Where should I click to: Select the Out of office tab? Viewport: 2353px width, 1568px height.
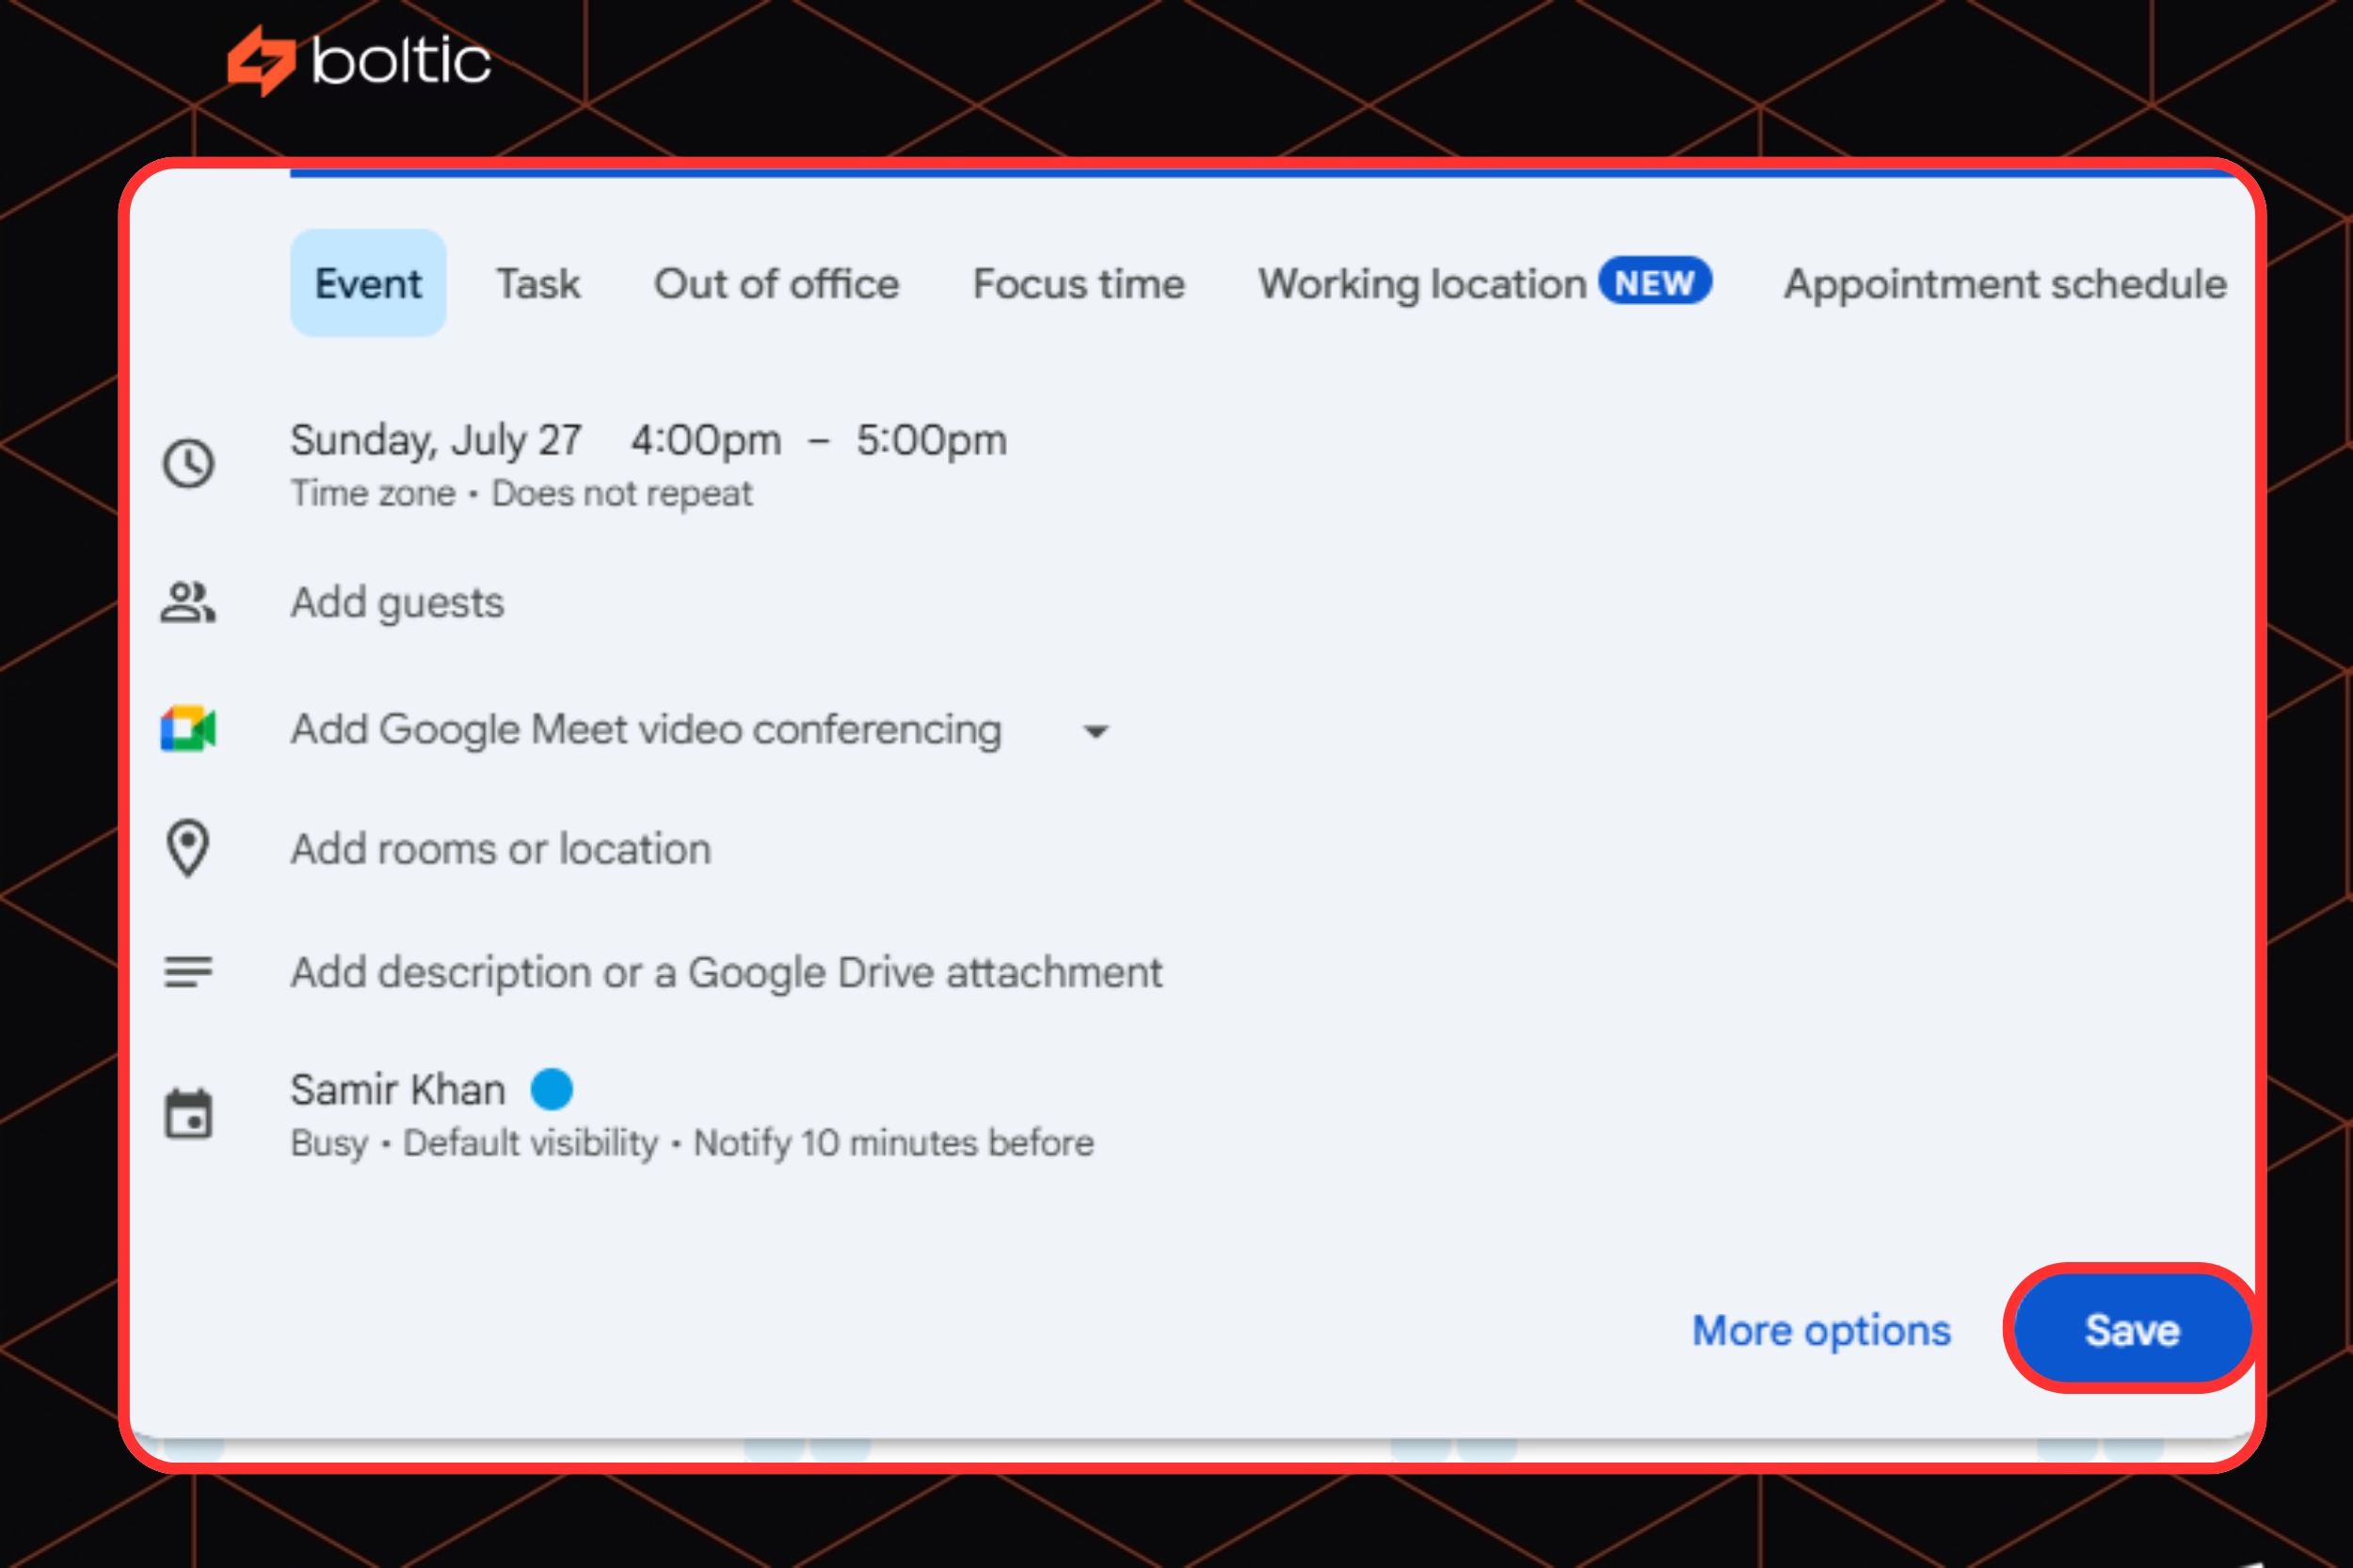pos(776,284)
